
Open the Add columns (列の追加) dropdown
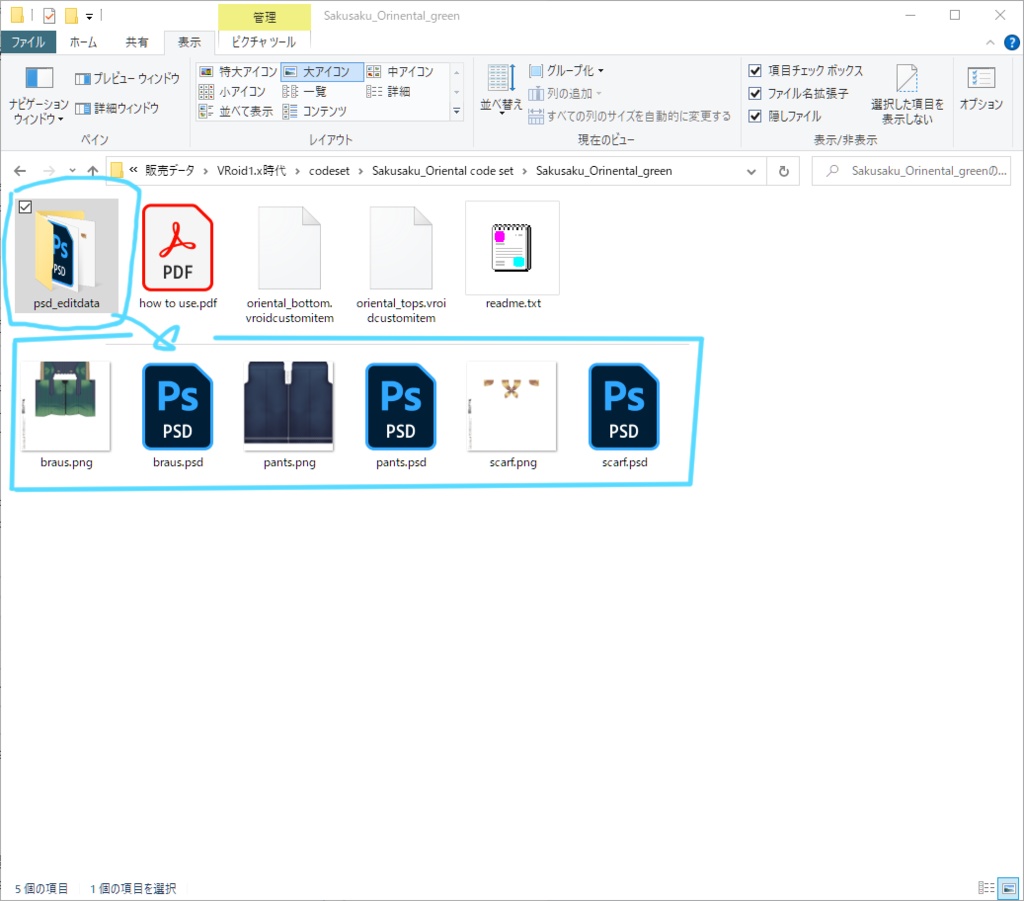[565, 93]
